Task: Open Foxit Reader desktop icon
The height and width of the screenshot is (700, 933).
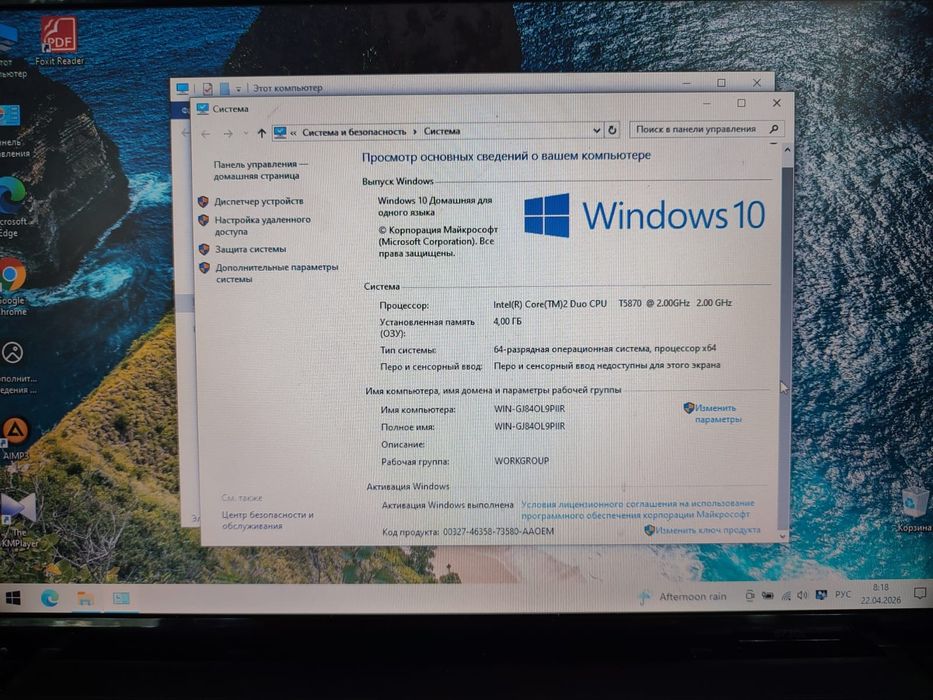Action: pos(59,40)
